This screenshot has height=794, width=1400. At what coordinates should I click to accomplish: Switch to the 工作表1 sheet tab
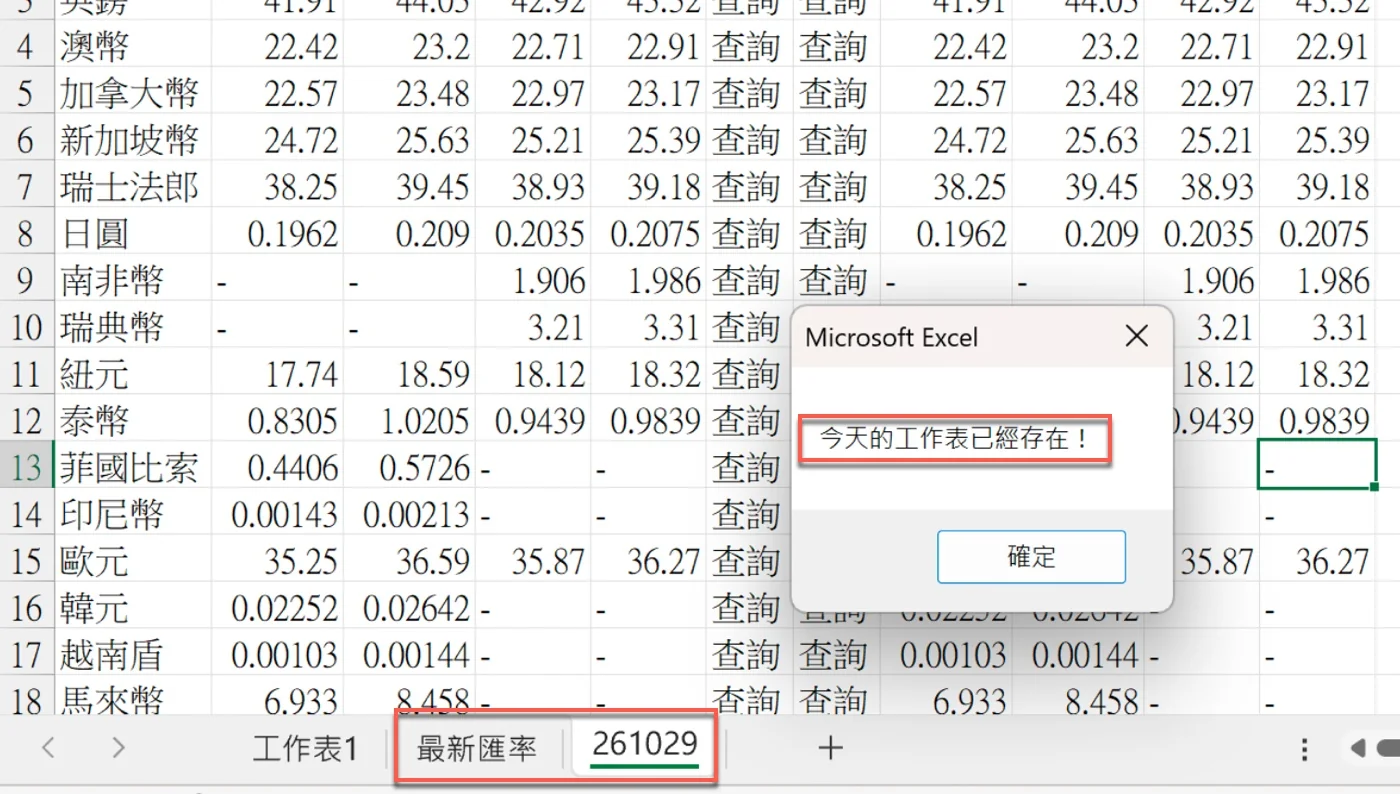pyautogui.click(x=304, y=749)
